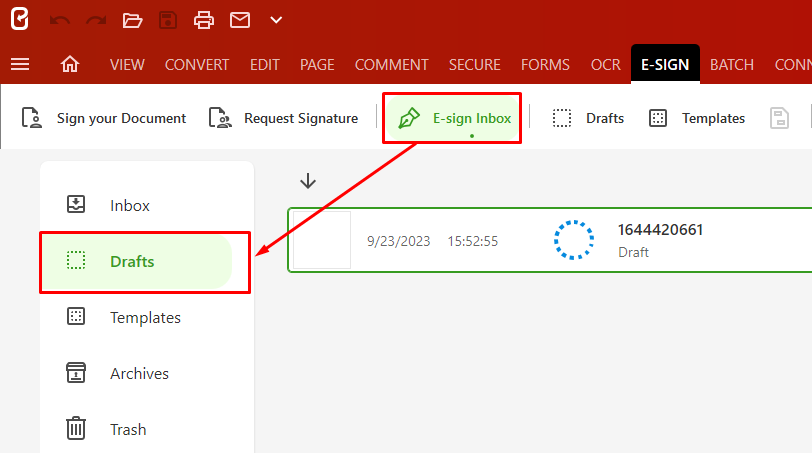Send document by email icon
Viewport: 812px width, 453px height.
240,20
